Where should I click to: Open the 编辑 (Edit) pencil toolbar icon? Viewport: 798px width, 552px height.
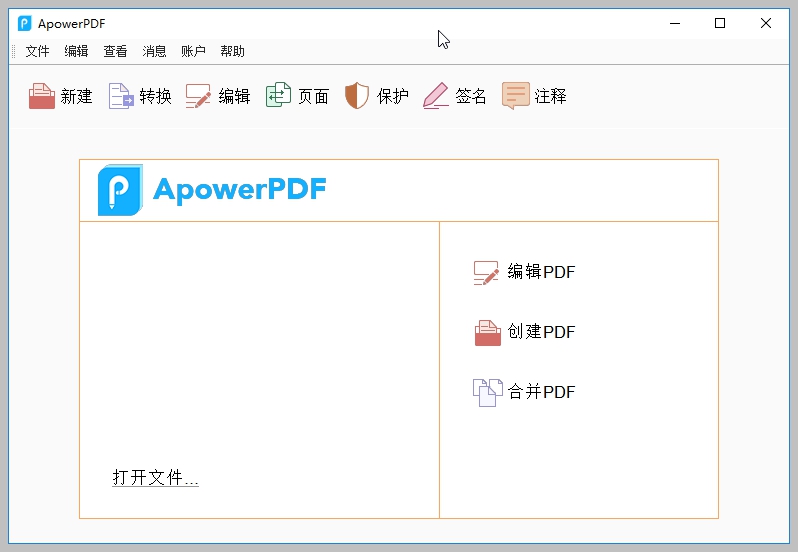[199, 96]
